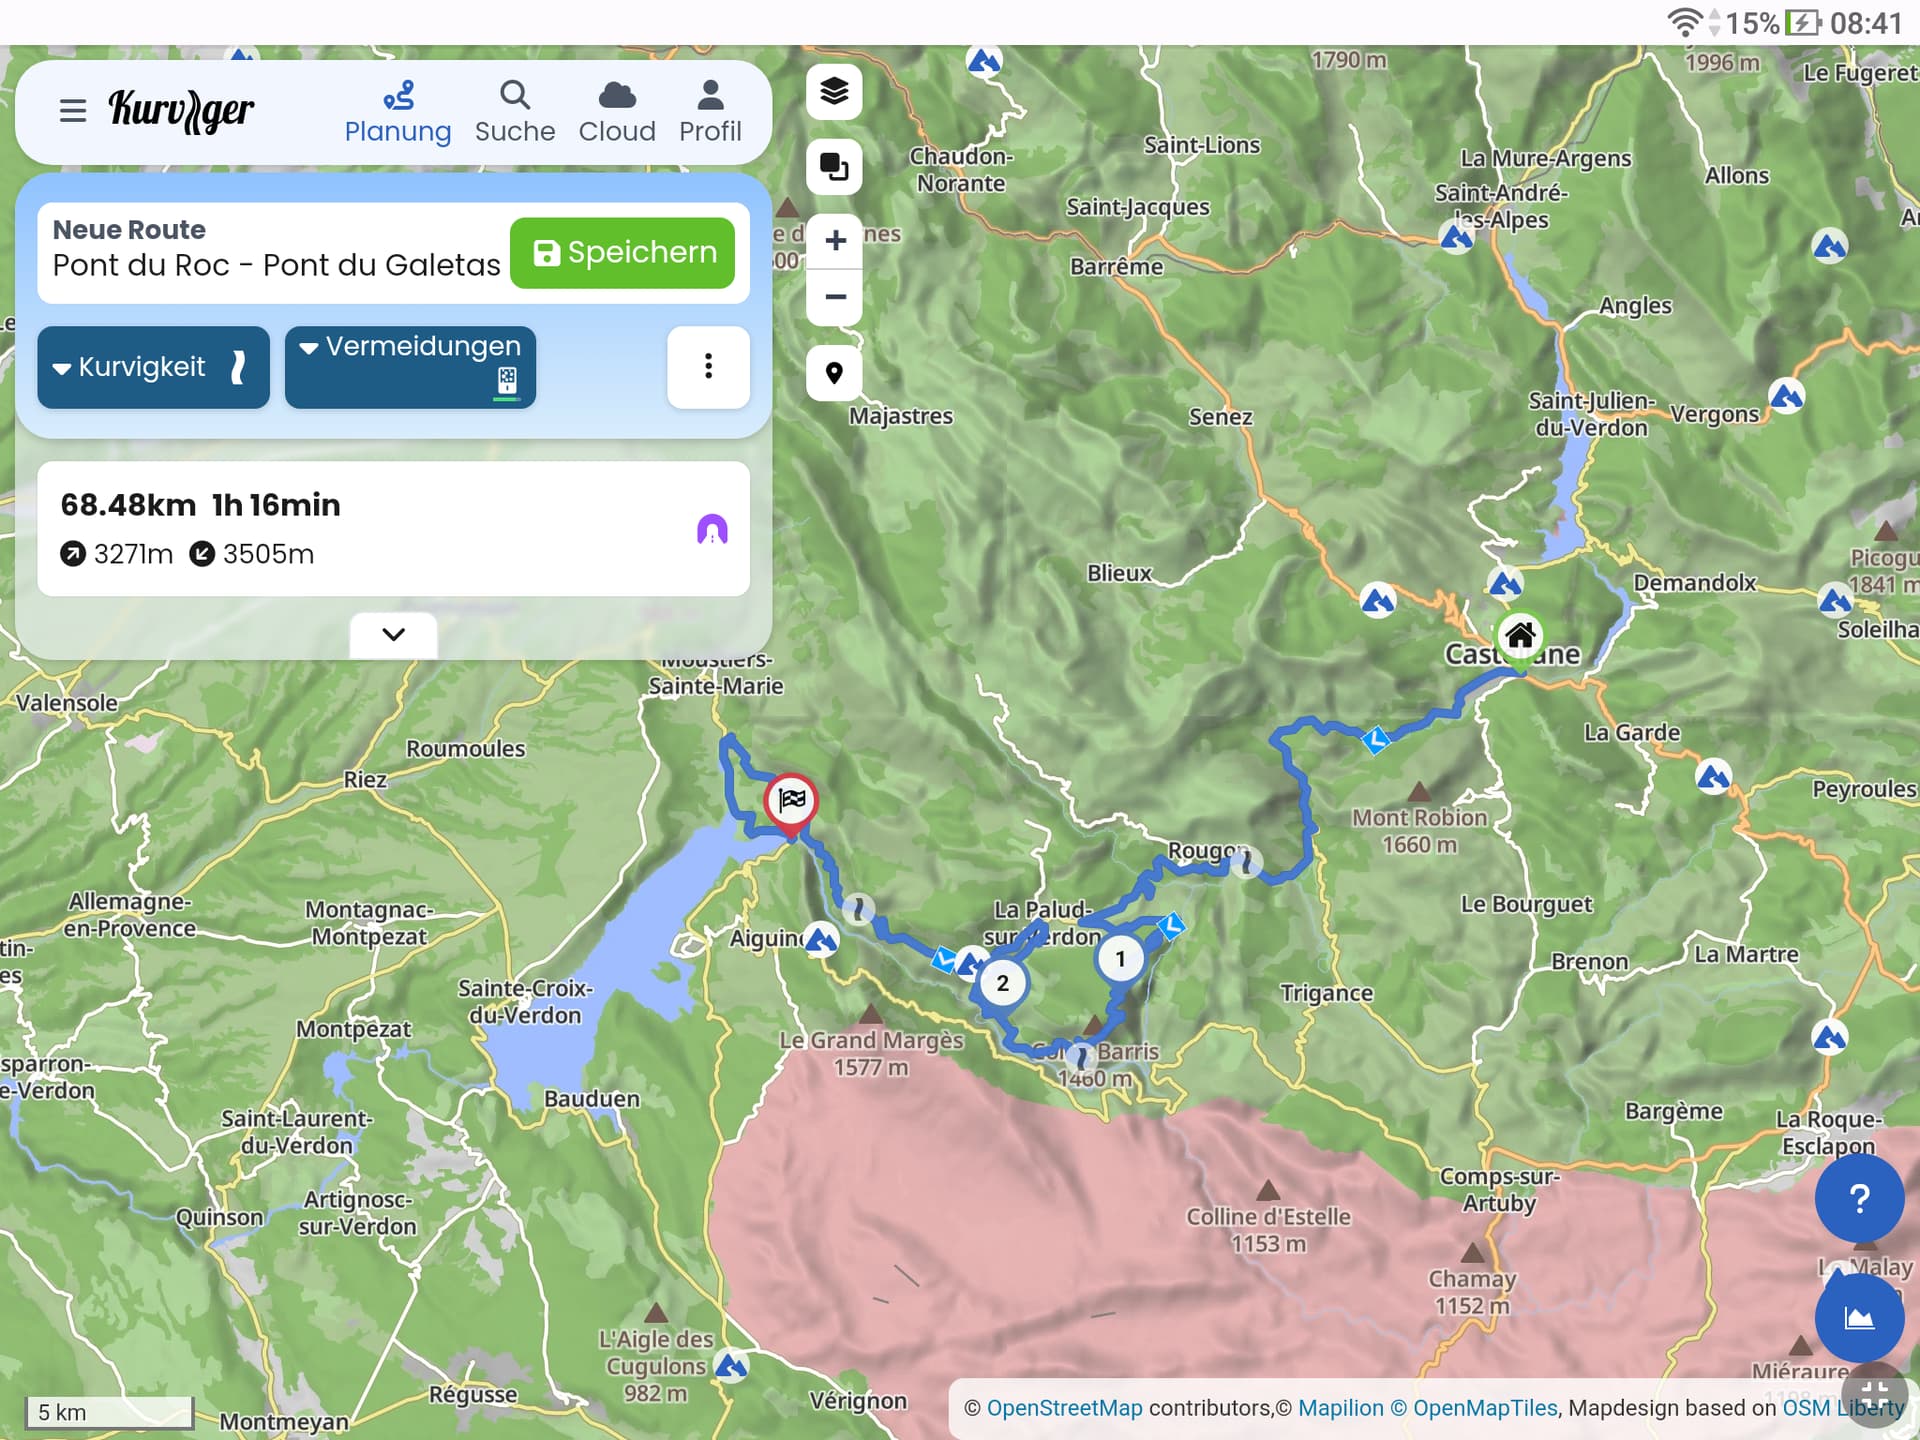Switch to the Suche tab
This screenshot has width=1920, height=1440.
[514, 111]
